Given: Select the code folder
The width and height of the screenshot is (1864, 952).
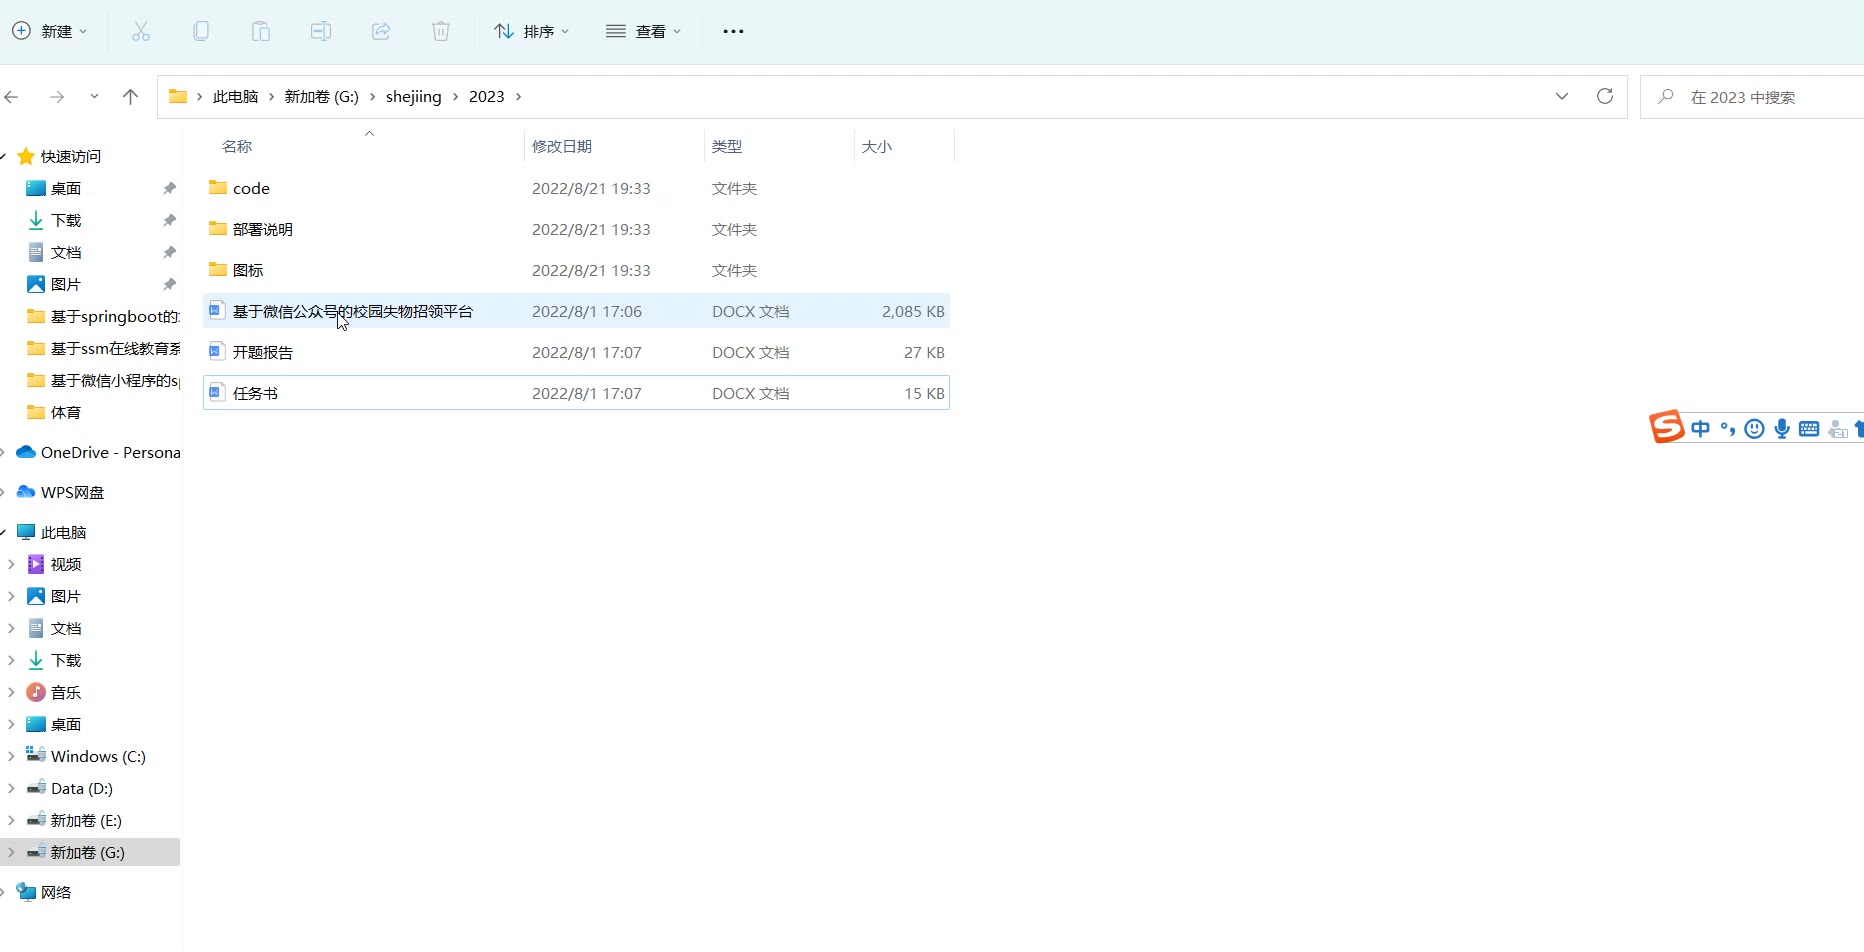Looking at the screenshot, I should [251, 189].
